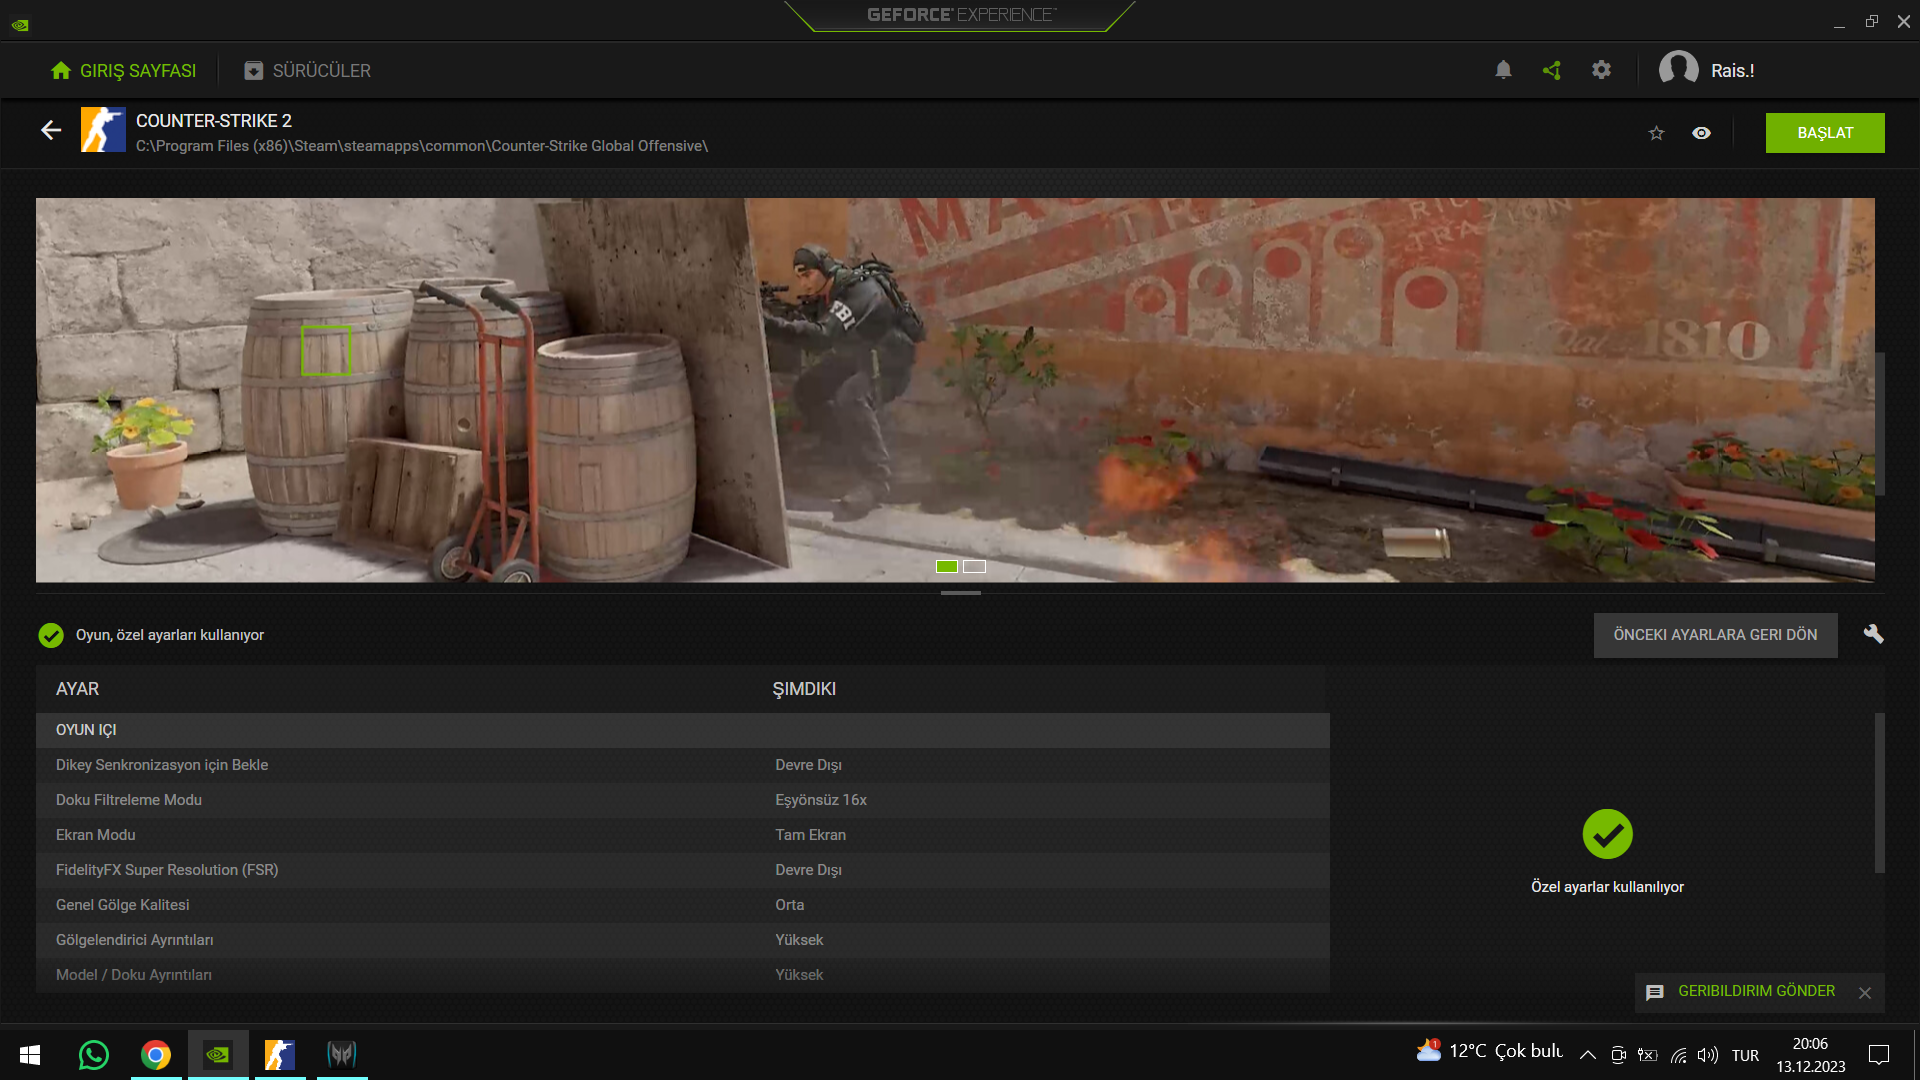
Task: Collapse the screenshot panel handle
Action: pos(960,593)
